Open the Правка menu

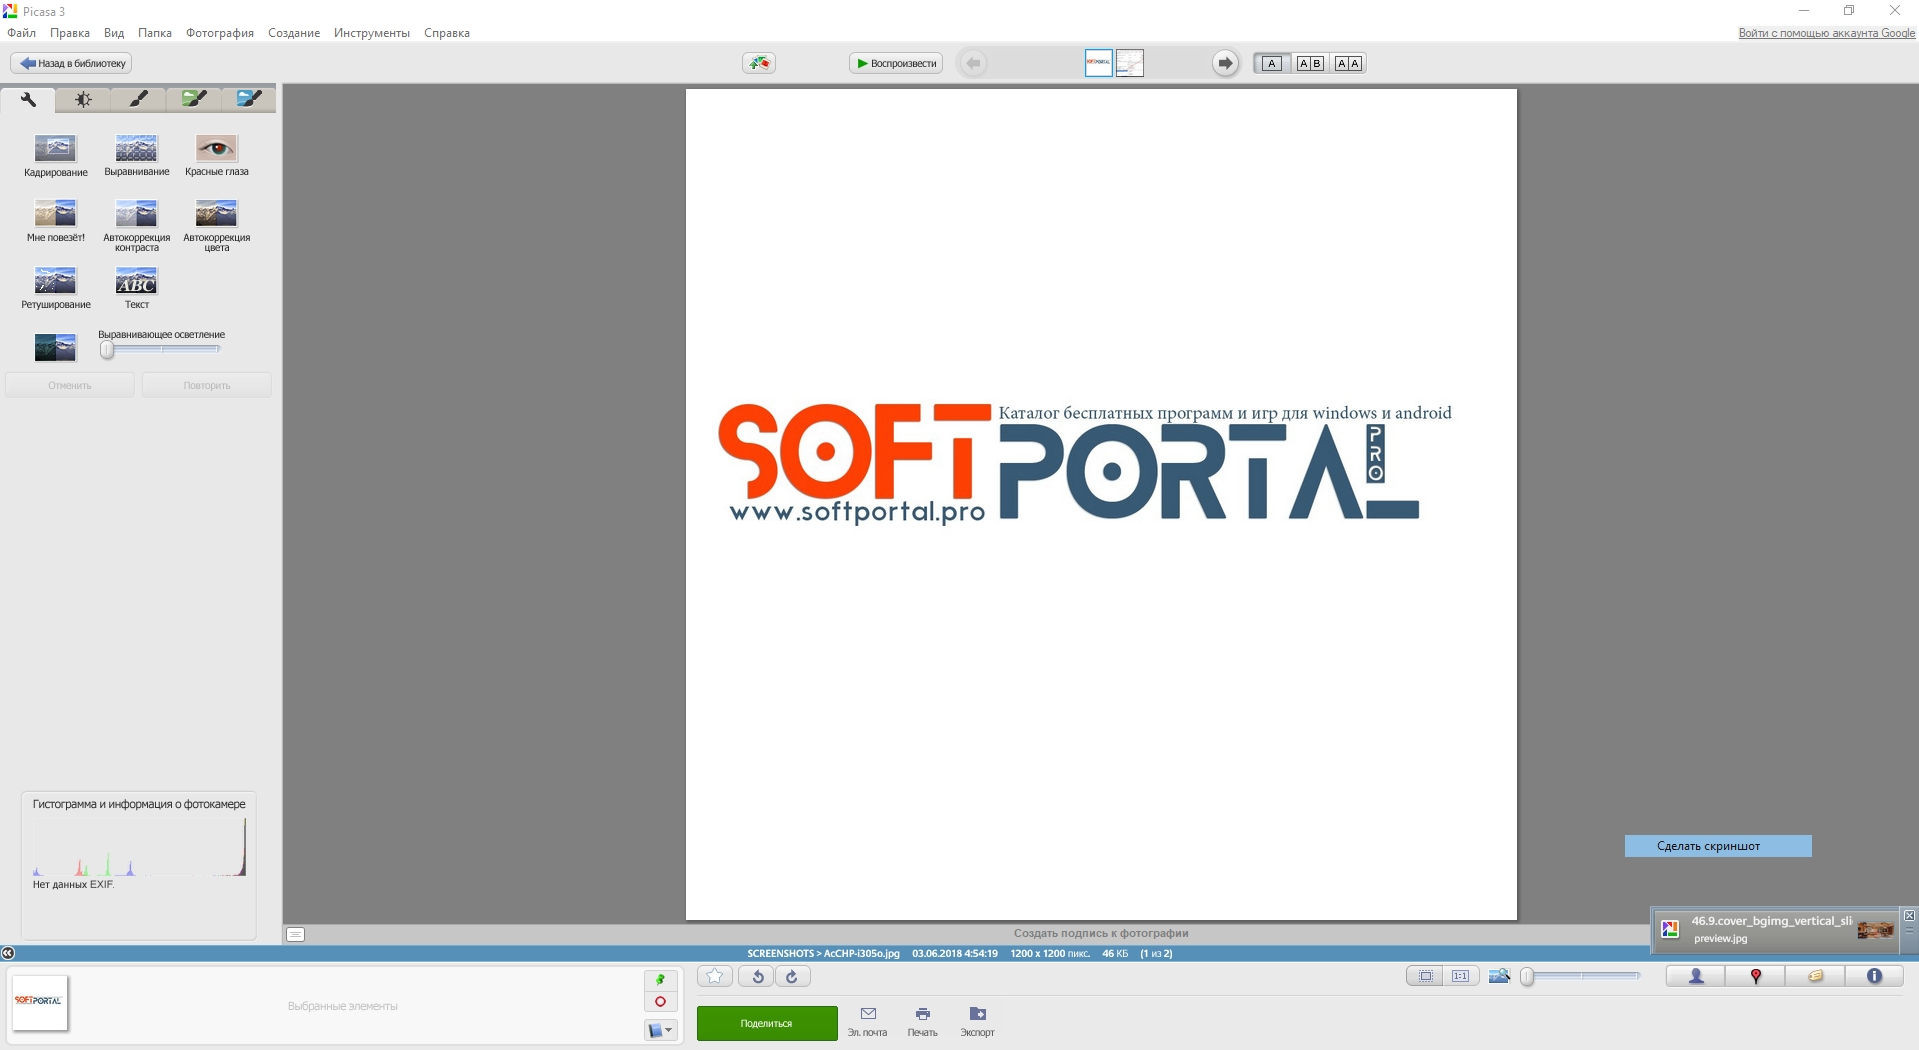point(70,33)
